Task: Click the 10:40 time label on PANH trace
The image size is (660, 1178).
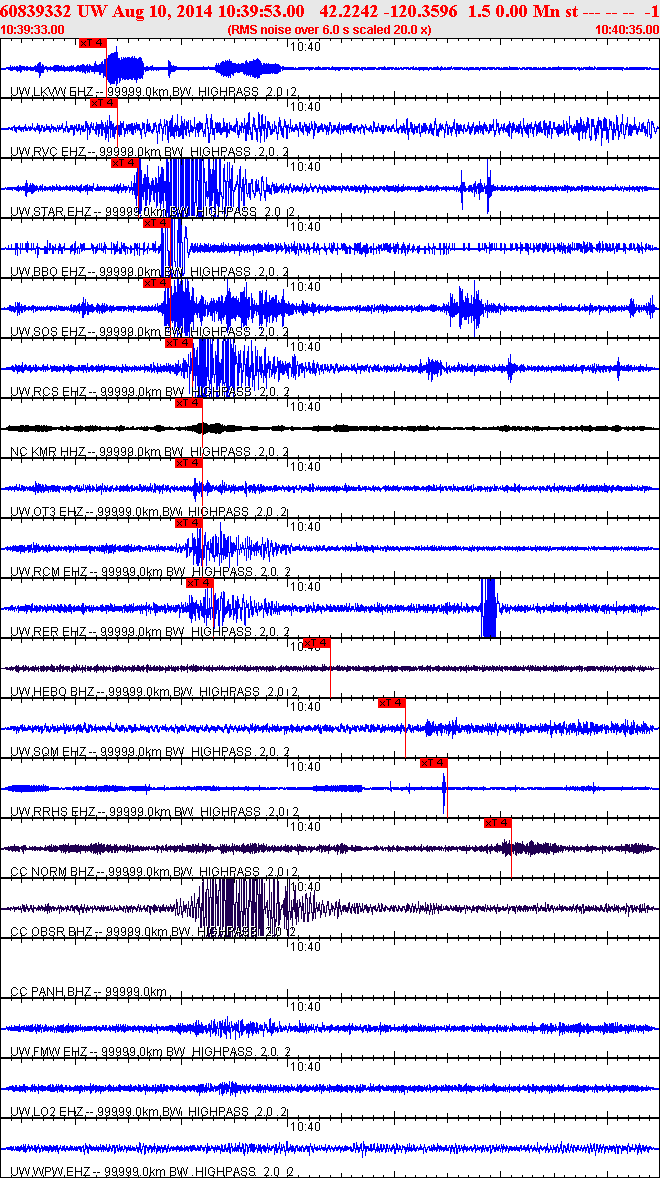Action: 306,947
